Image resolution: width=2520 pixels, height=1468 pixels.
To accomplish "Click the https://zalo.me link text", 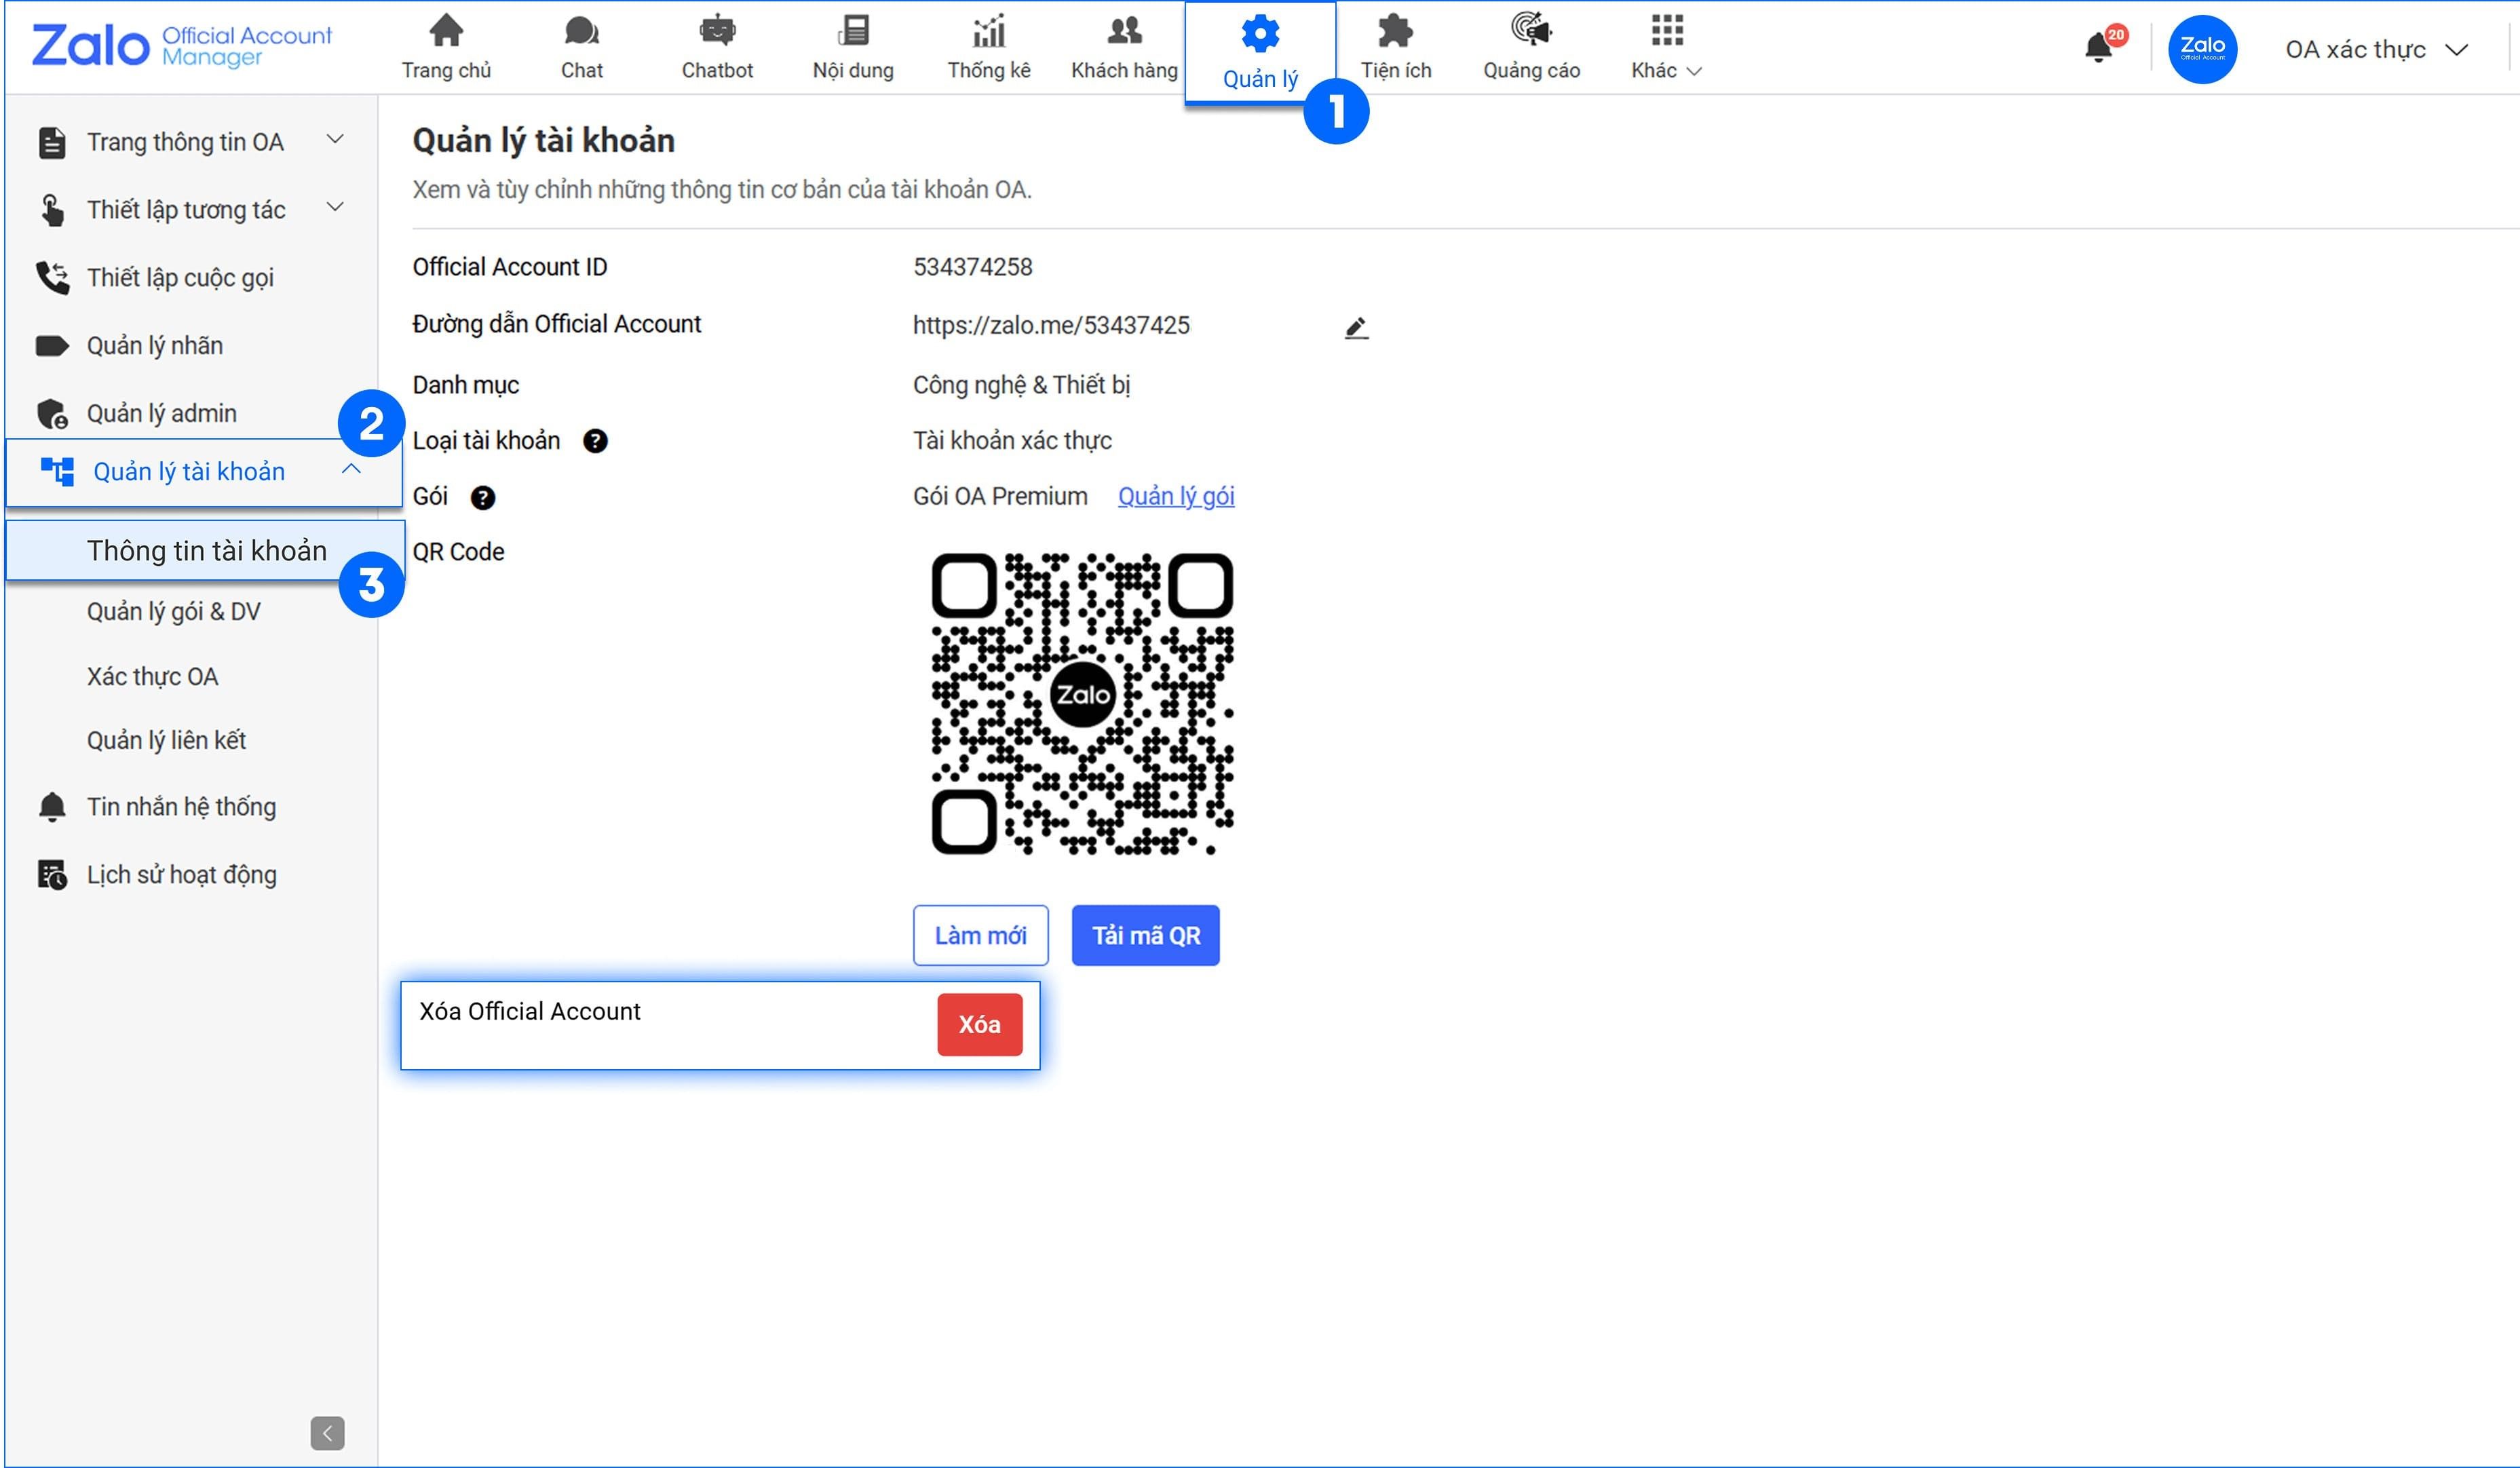I will coord(1051,325).
